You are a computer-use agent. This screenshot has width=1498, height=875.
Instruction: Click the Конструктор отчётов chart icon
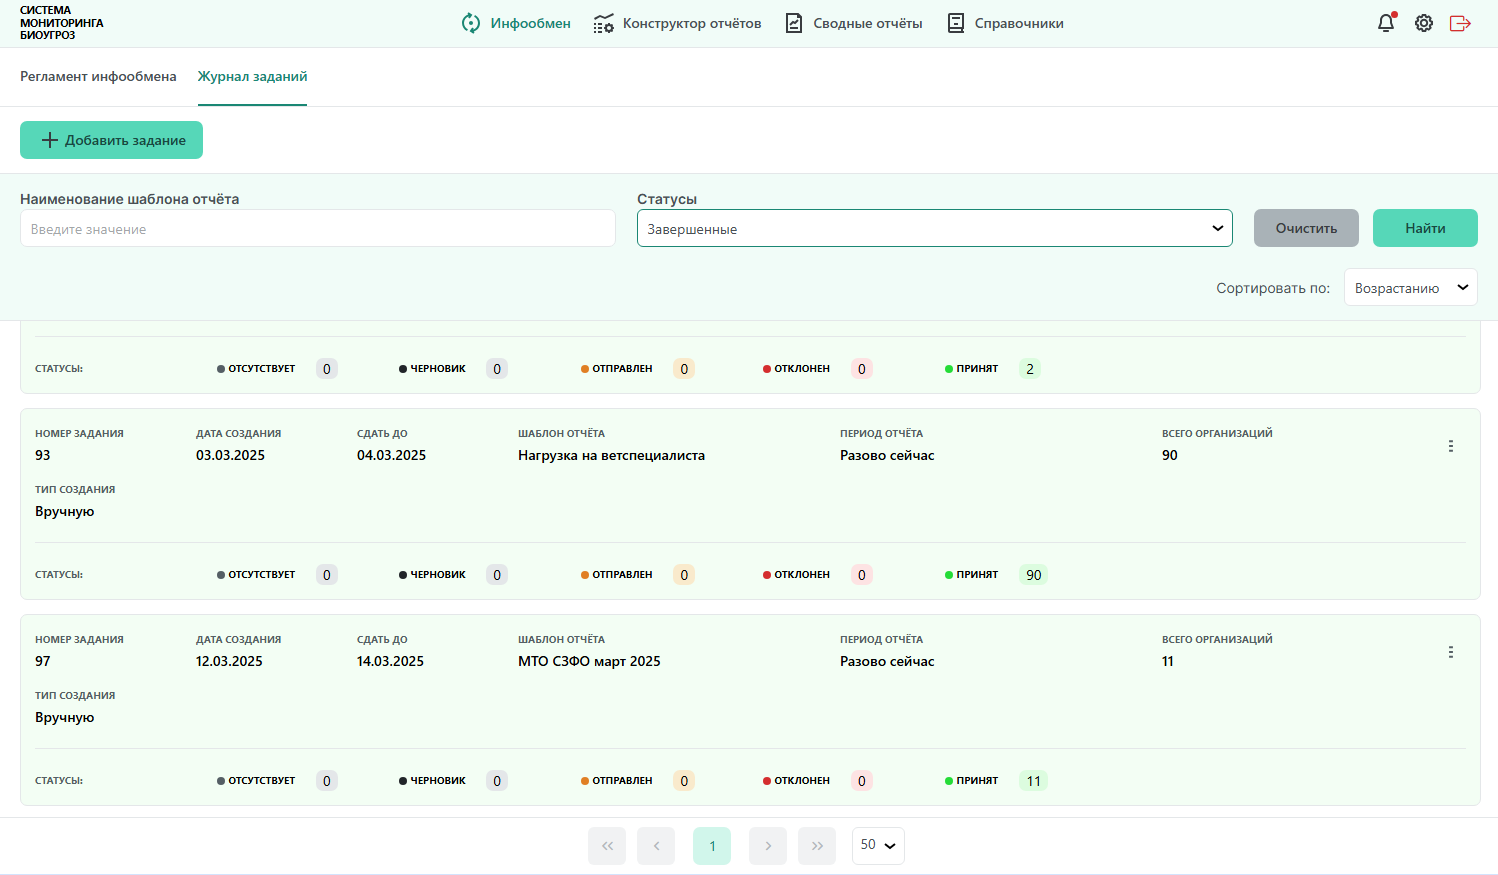point(603,23)
